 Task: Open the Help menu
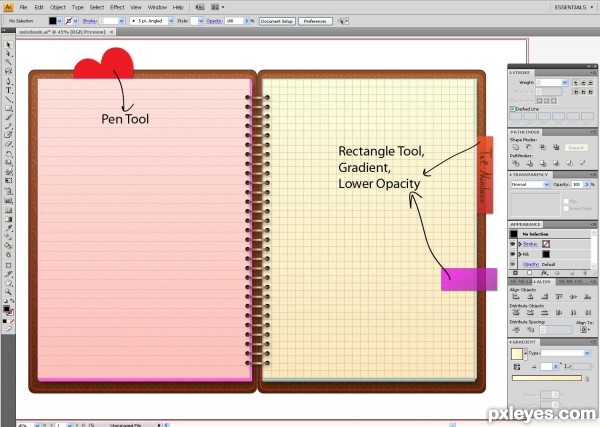(178, 7)
